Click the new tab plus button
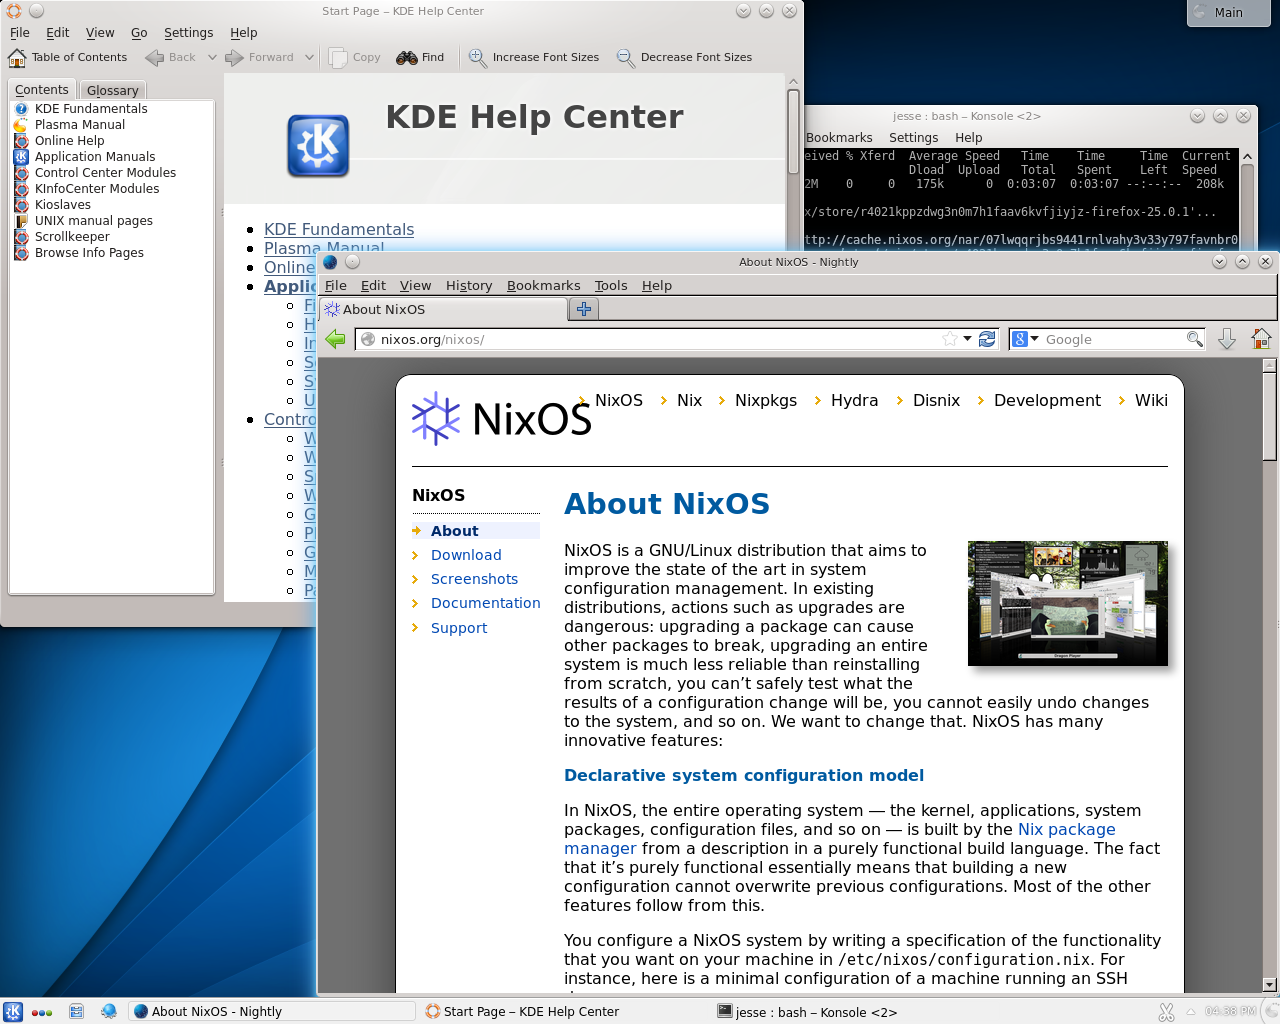The image size is (1280, 1024). coord(584,309)
